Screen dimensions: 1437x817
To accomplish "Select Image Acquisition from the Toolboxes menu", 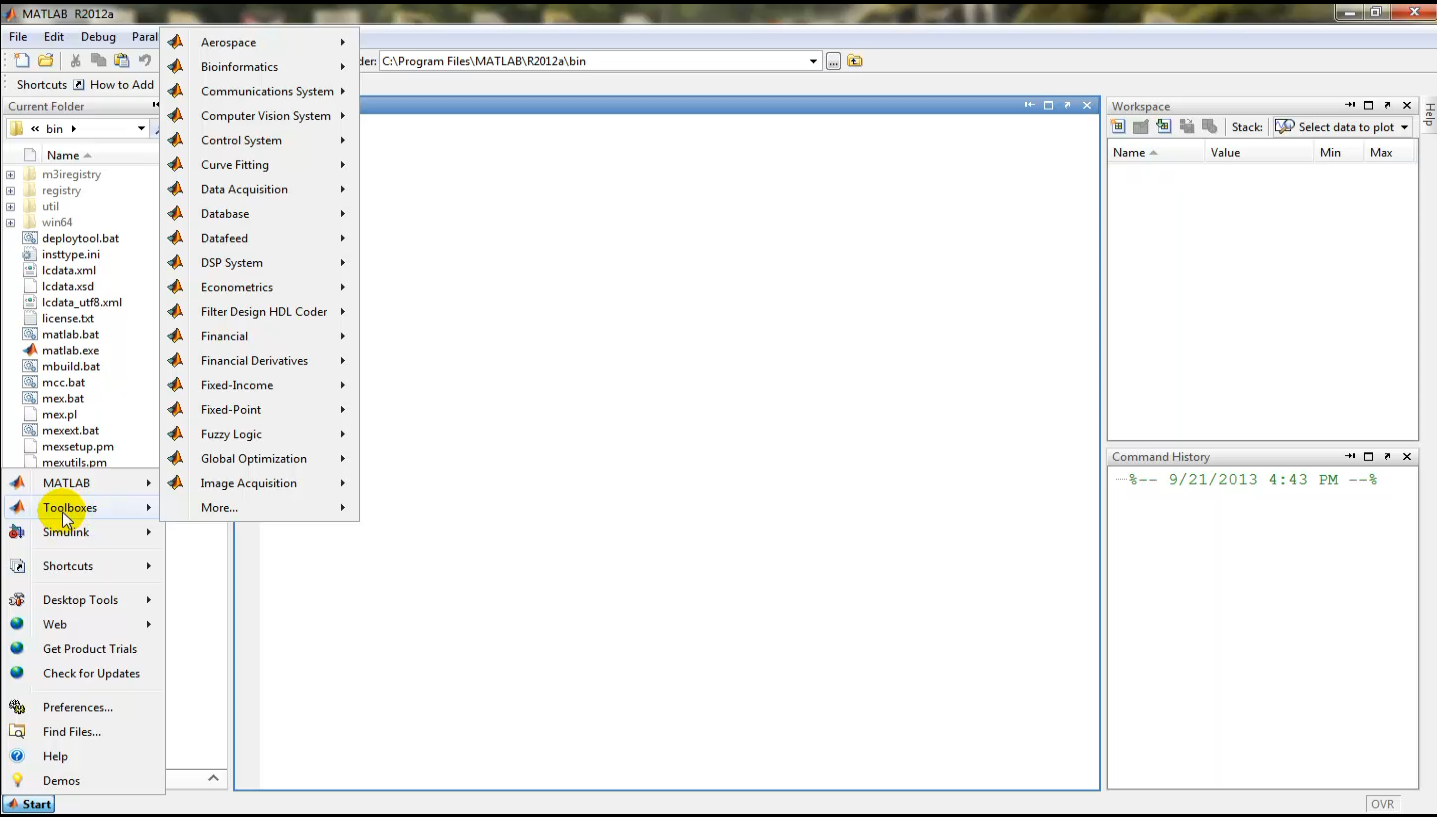I will coord(260,483).
